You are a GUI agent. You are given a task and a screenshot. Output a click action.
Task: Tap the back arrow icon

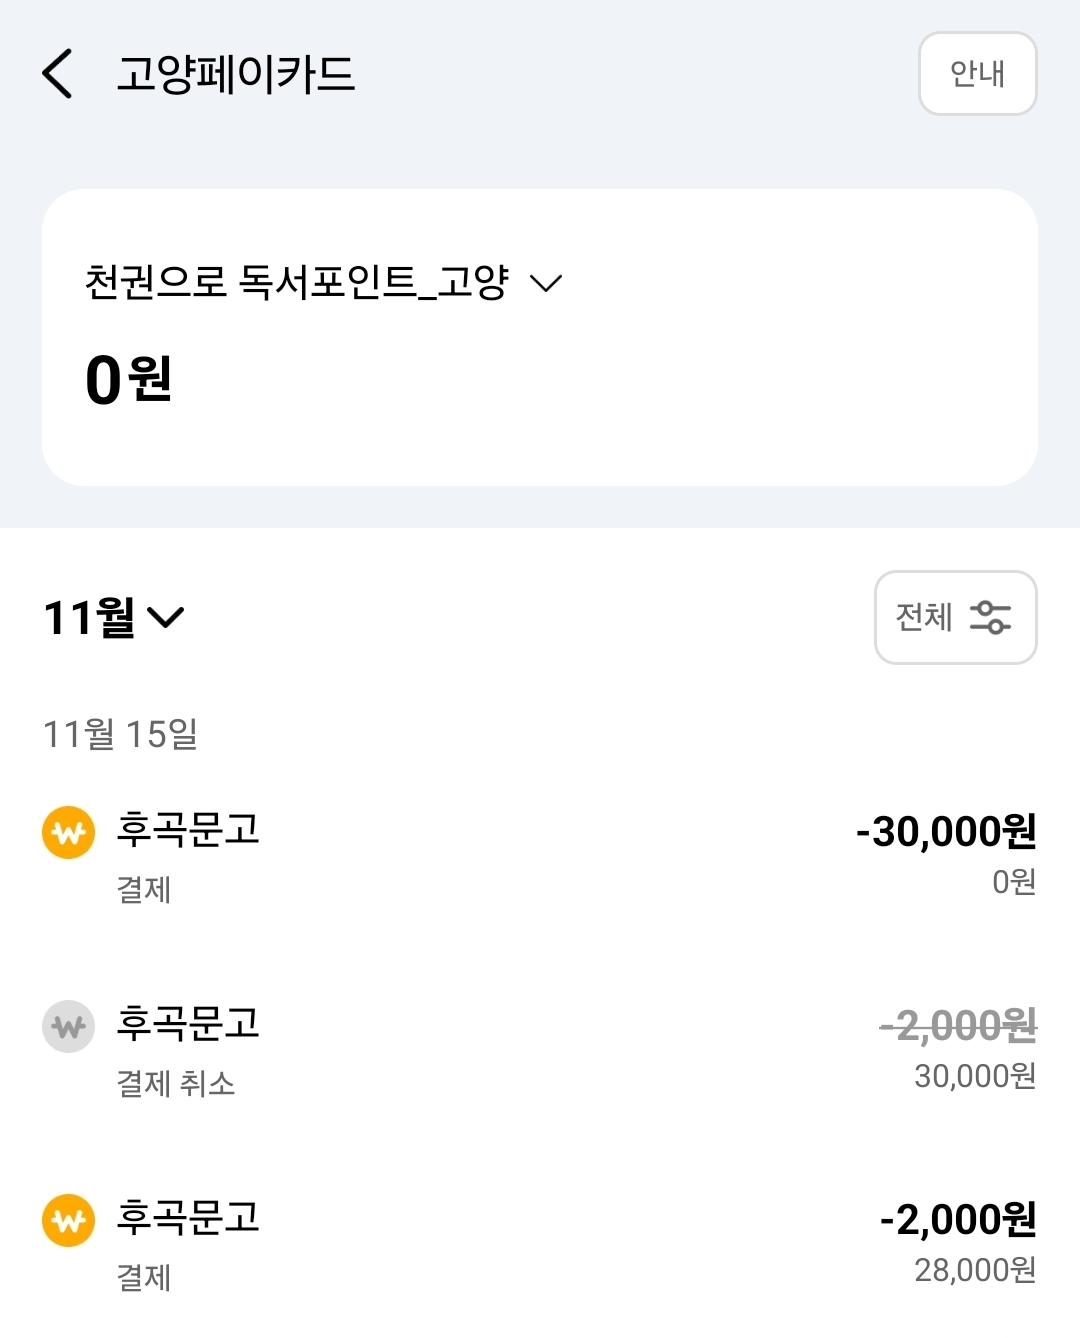(58, 74)
